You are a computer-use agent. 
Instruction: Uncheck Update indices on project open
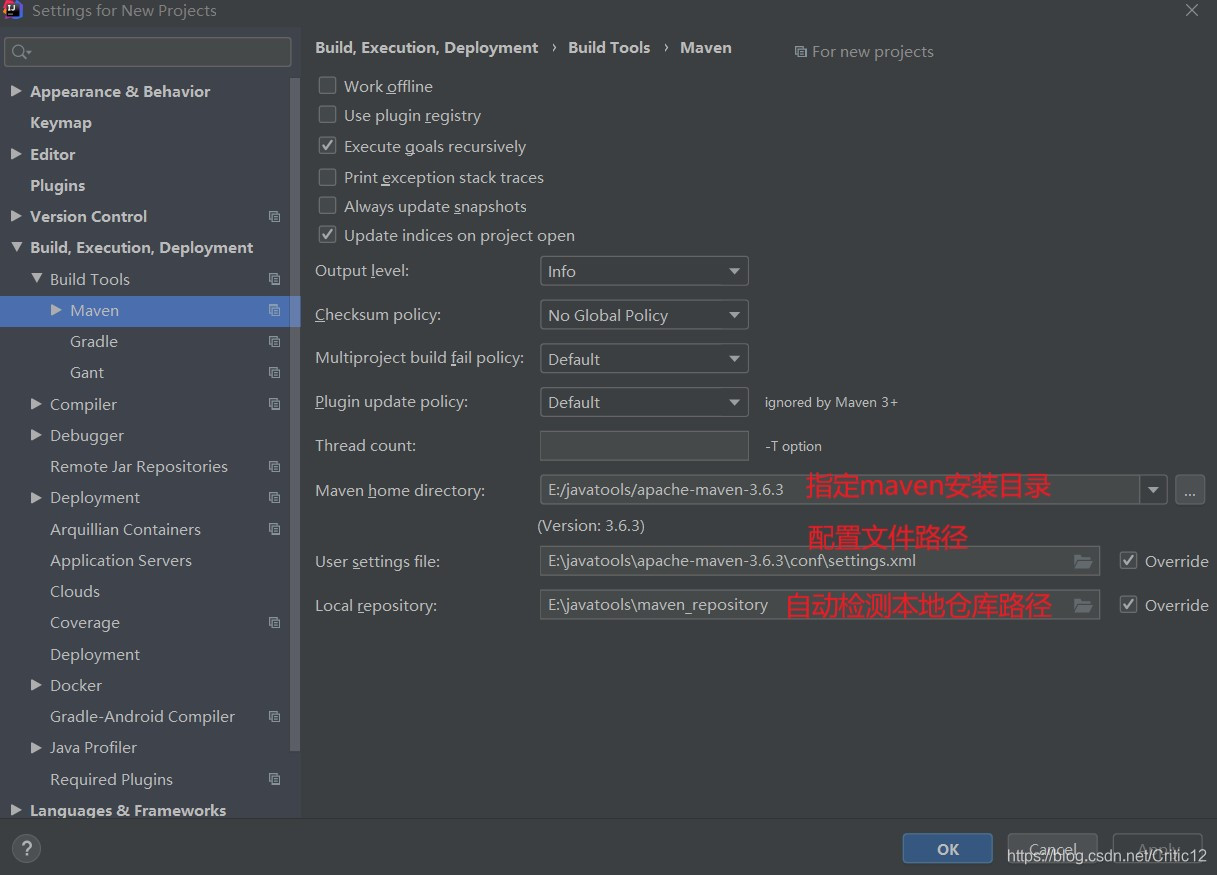[327, 235]
